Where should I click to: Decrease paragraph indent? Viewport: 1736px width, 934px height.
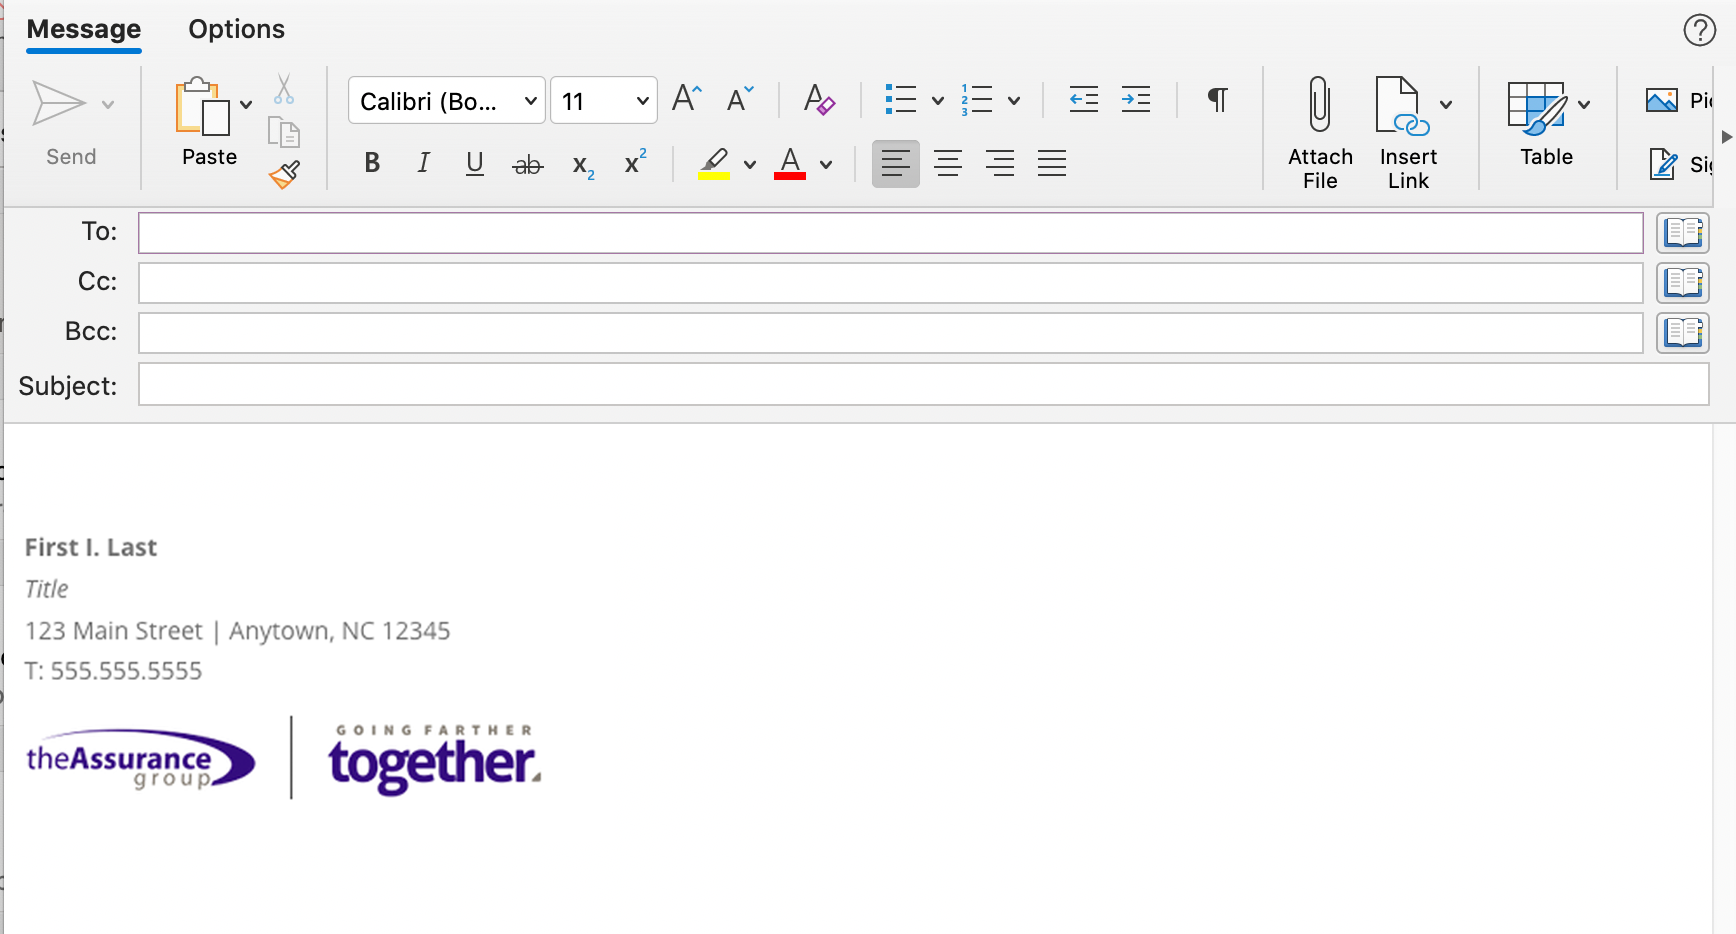click(x=1084, y=99)
